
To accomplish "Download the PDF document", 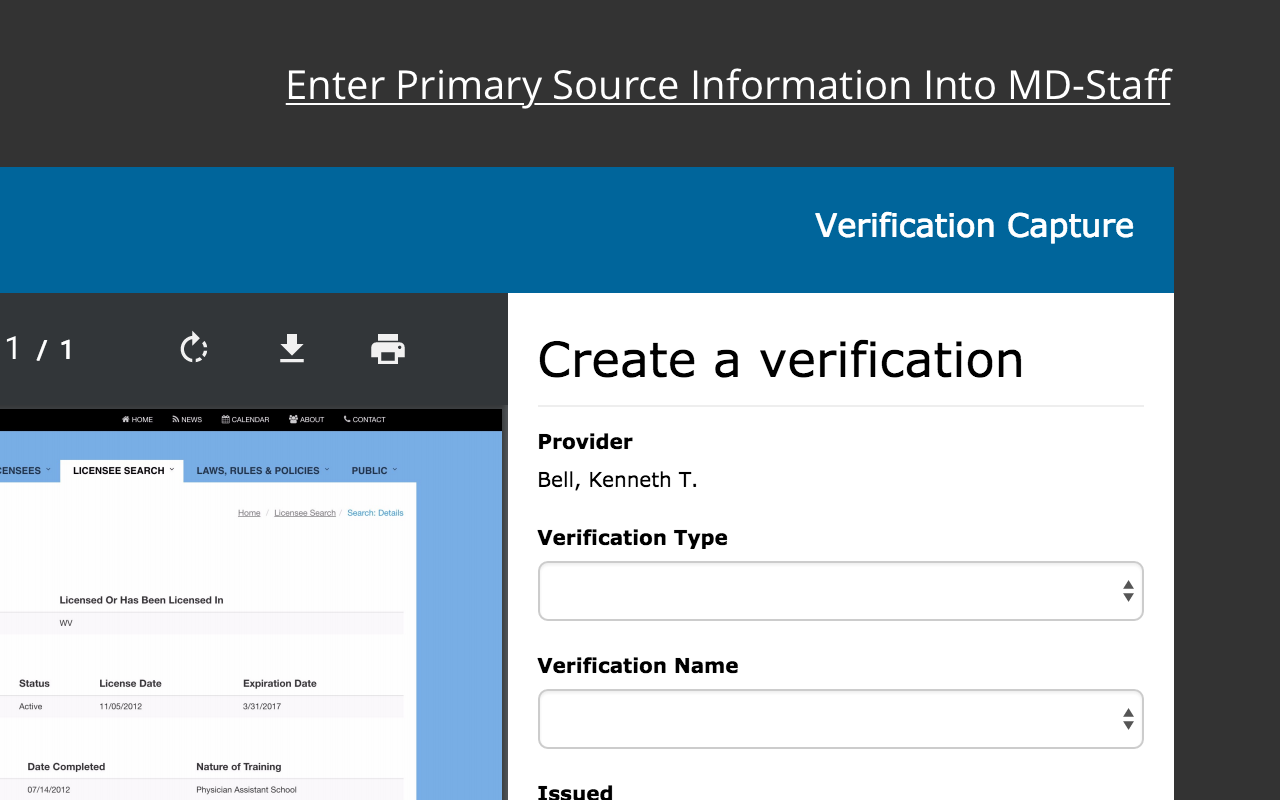I will tap(292, 348).
